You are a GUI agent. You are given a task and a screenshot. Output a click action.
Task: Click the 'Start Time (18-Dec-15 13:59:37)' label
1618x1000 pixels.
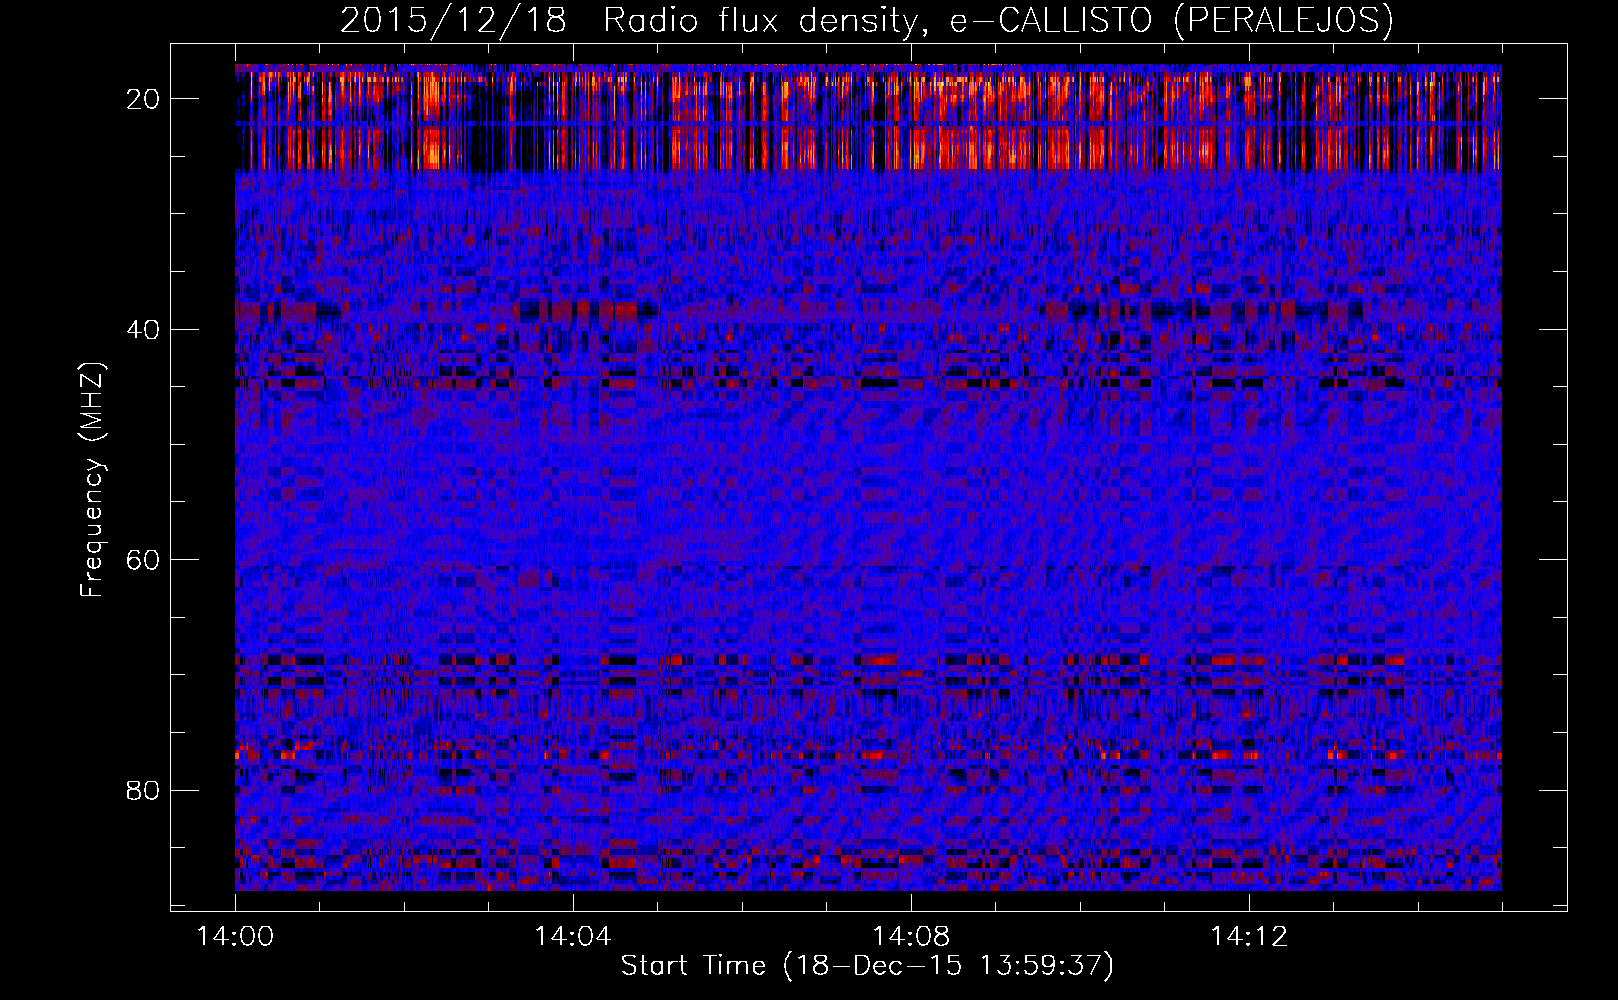click(x=867, y=965)
